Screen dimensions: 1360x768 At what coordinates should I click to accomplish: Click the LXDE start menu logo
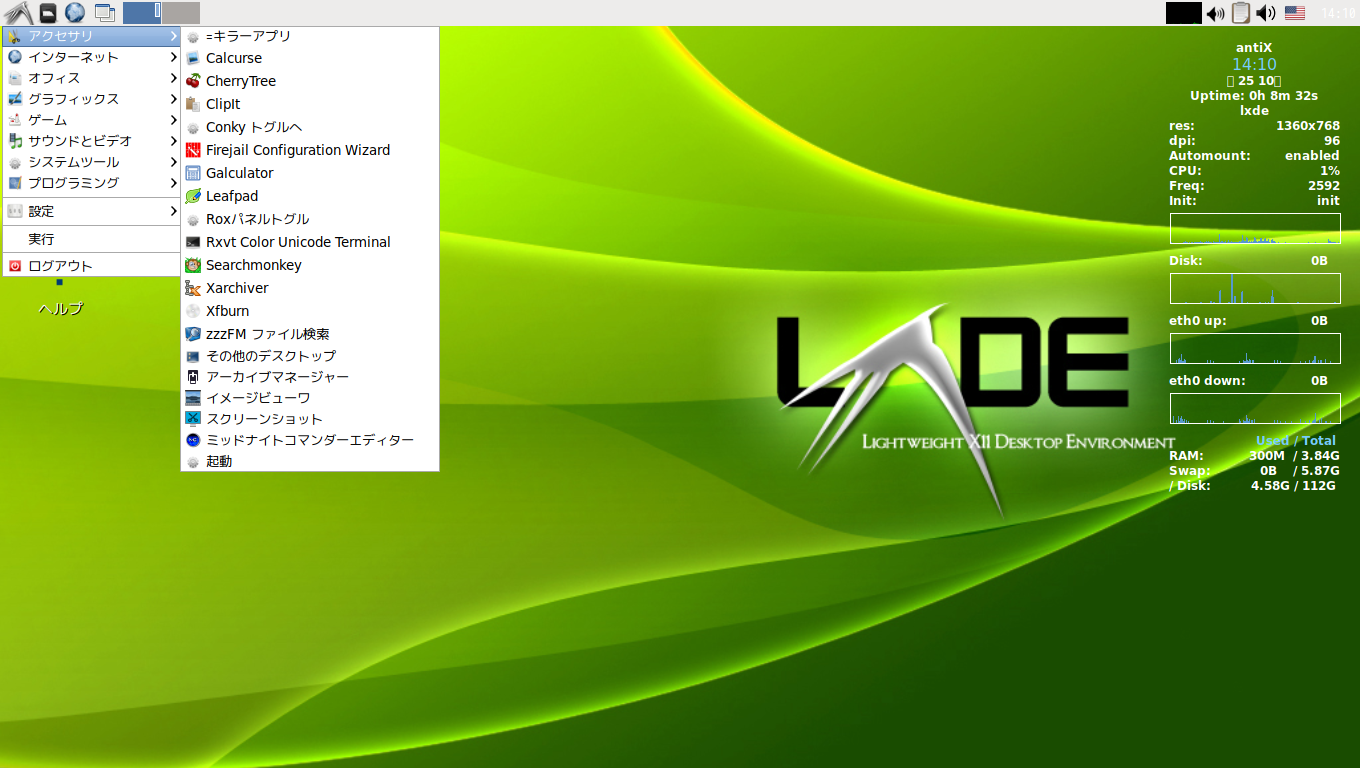18,13
